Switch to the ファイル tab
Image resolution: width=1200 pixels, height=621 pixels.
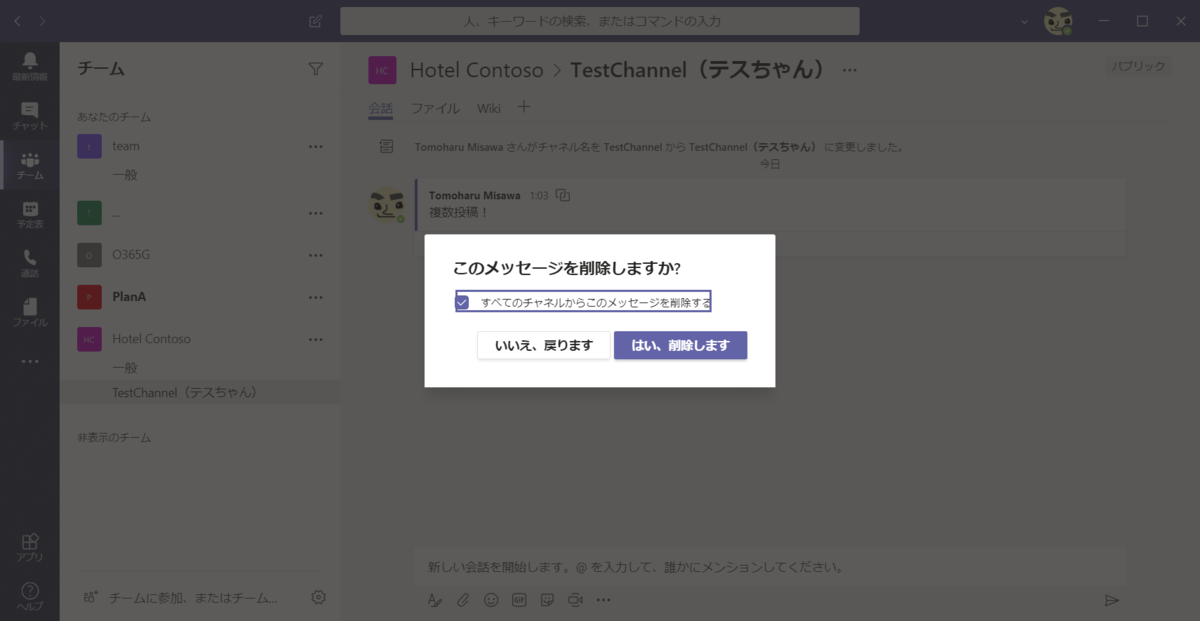pyautogui.click(x=435, y=108)
